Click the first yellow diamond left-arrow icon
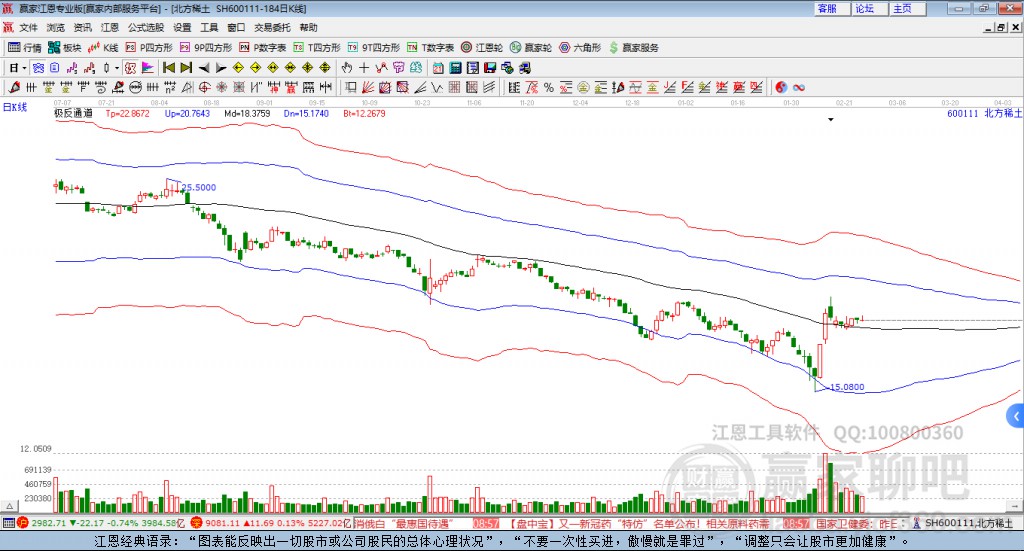Viewport: 1024px width, 551px height. [x=238, y=68]
